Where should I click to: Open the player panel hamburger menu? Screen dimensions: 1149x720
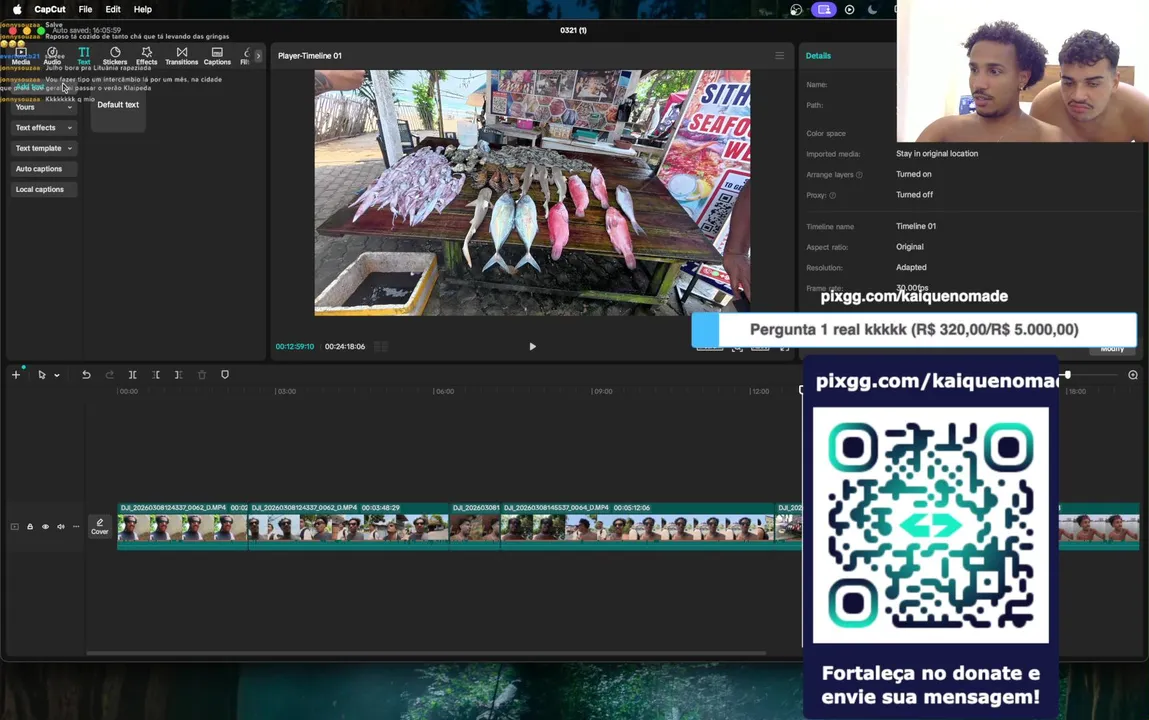(x=780, y=56)
